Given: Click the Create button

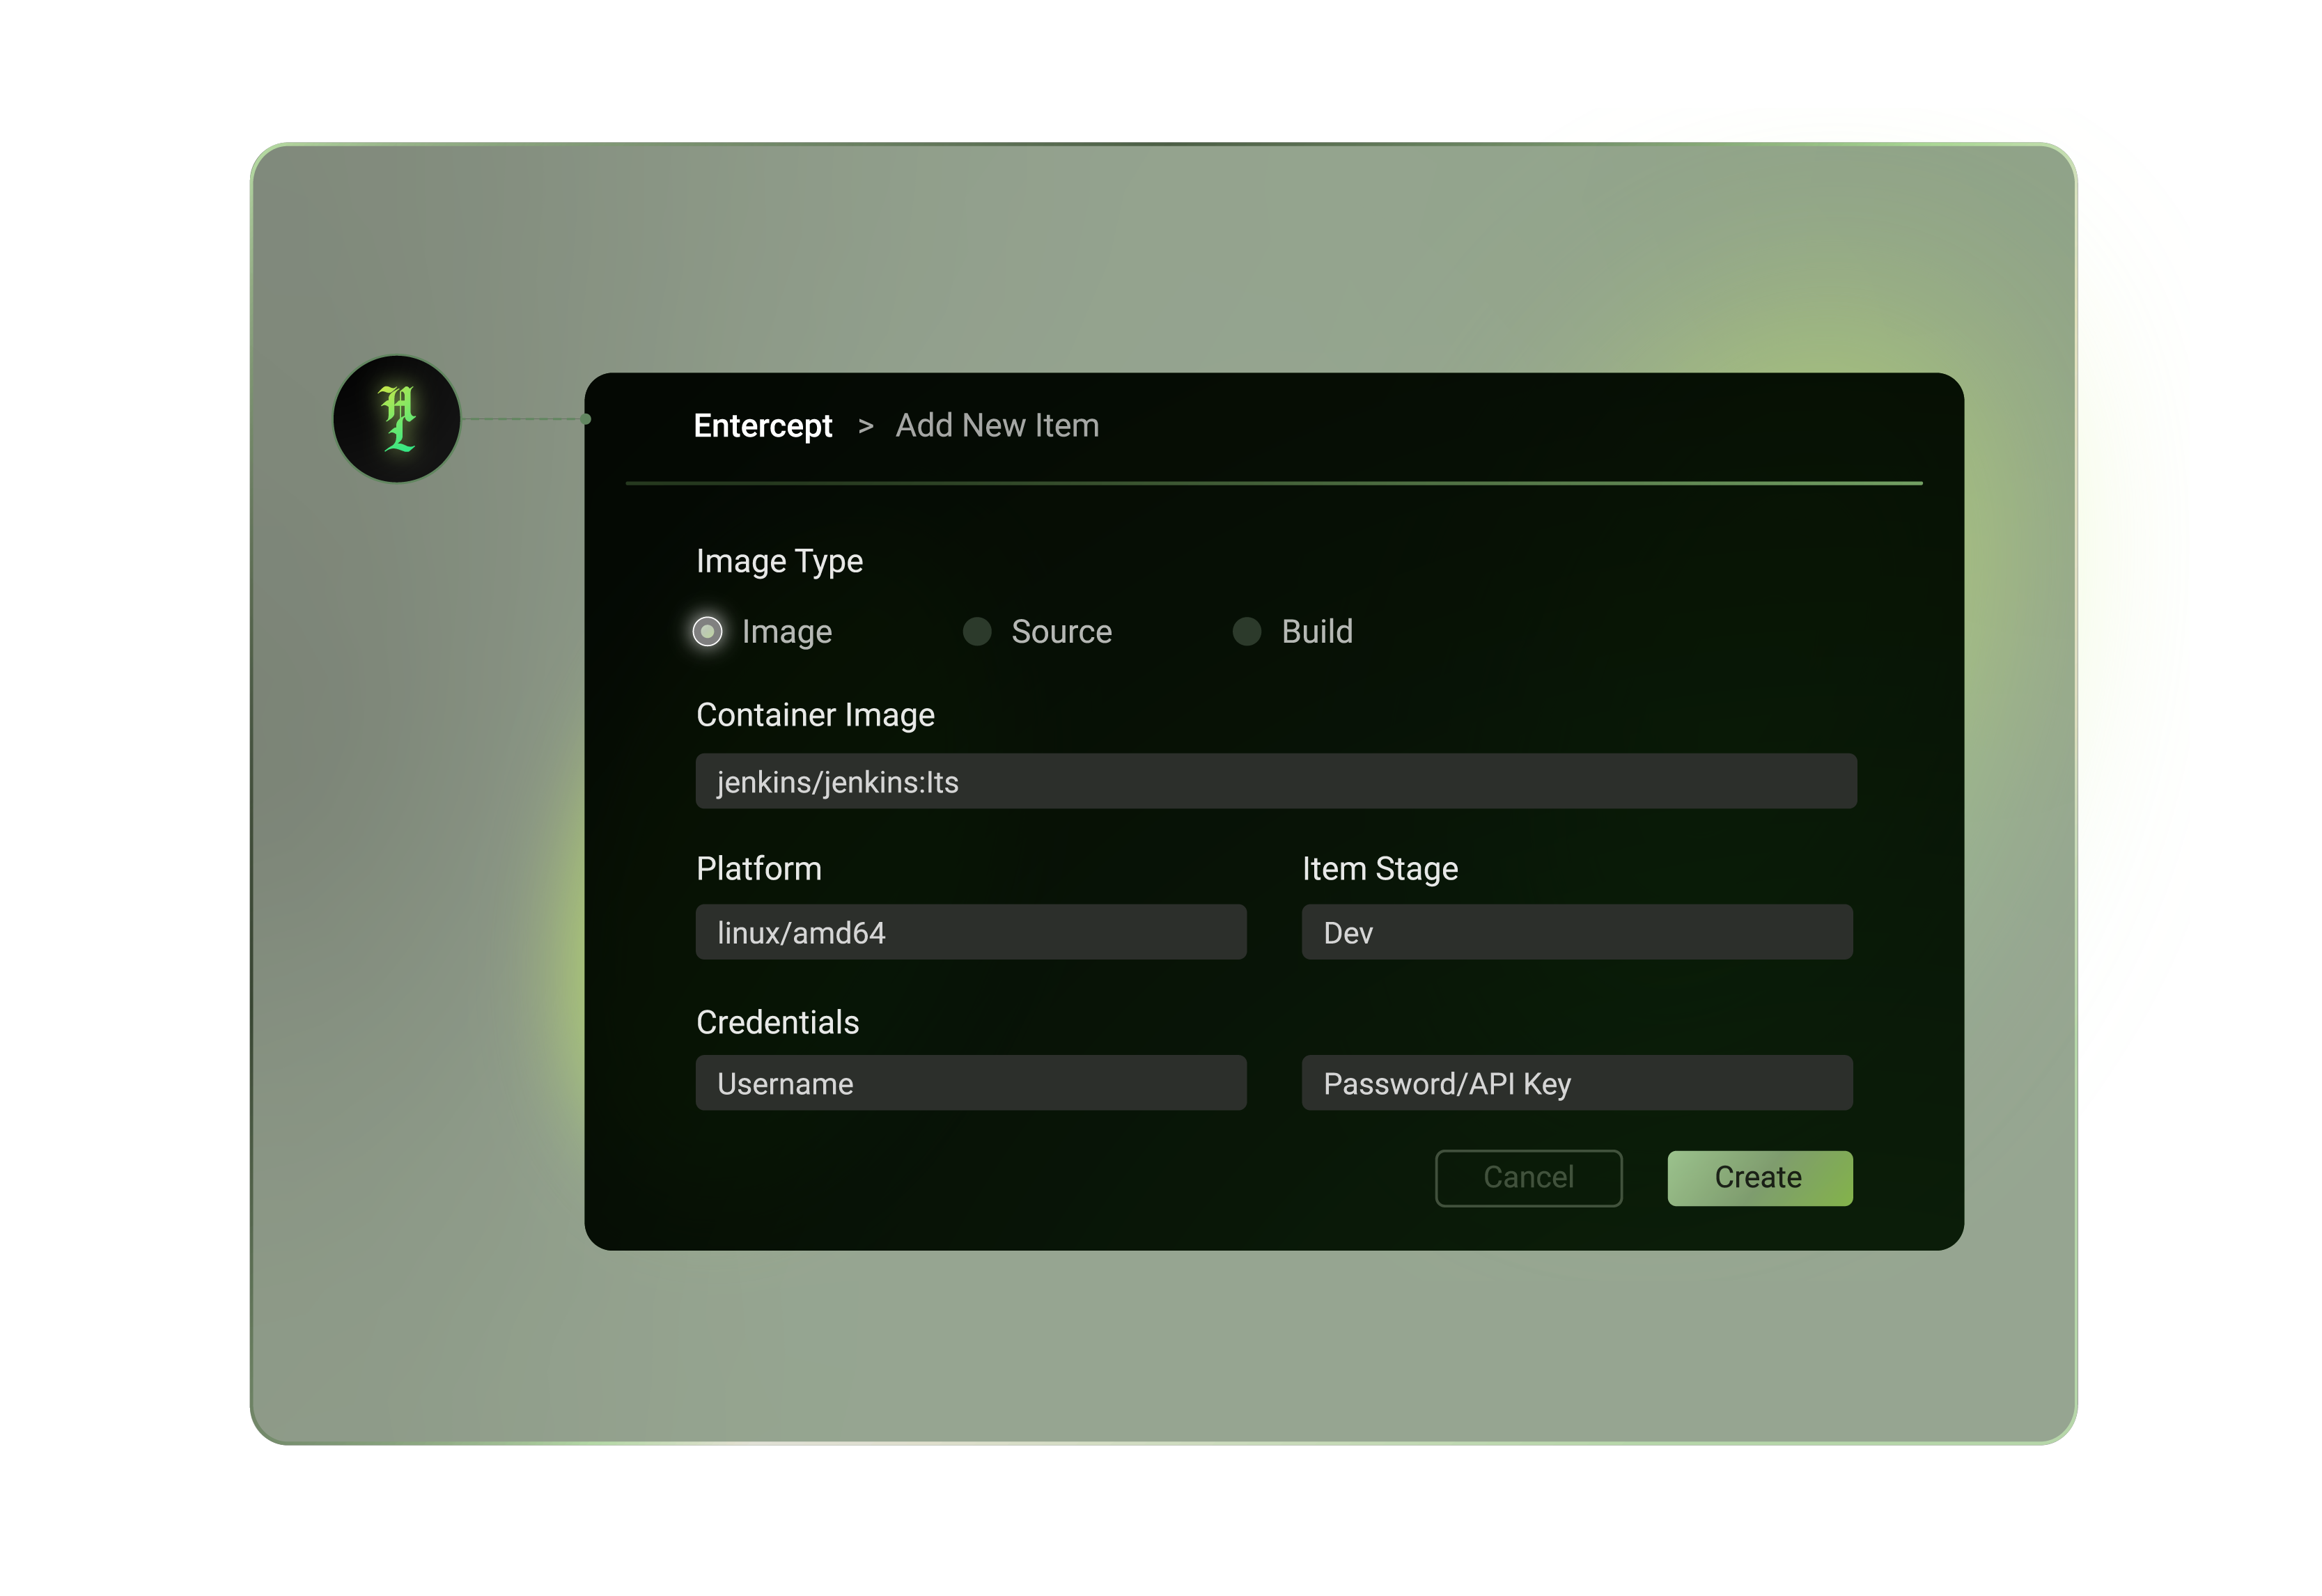Looking at the screenshot, I should (x=1759, y=1178).
